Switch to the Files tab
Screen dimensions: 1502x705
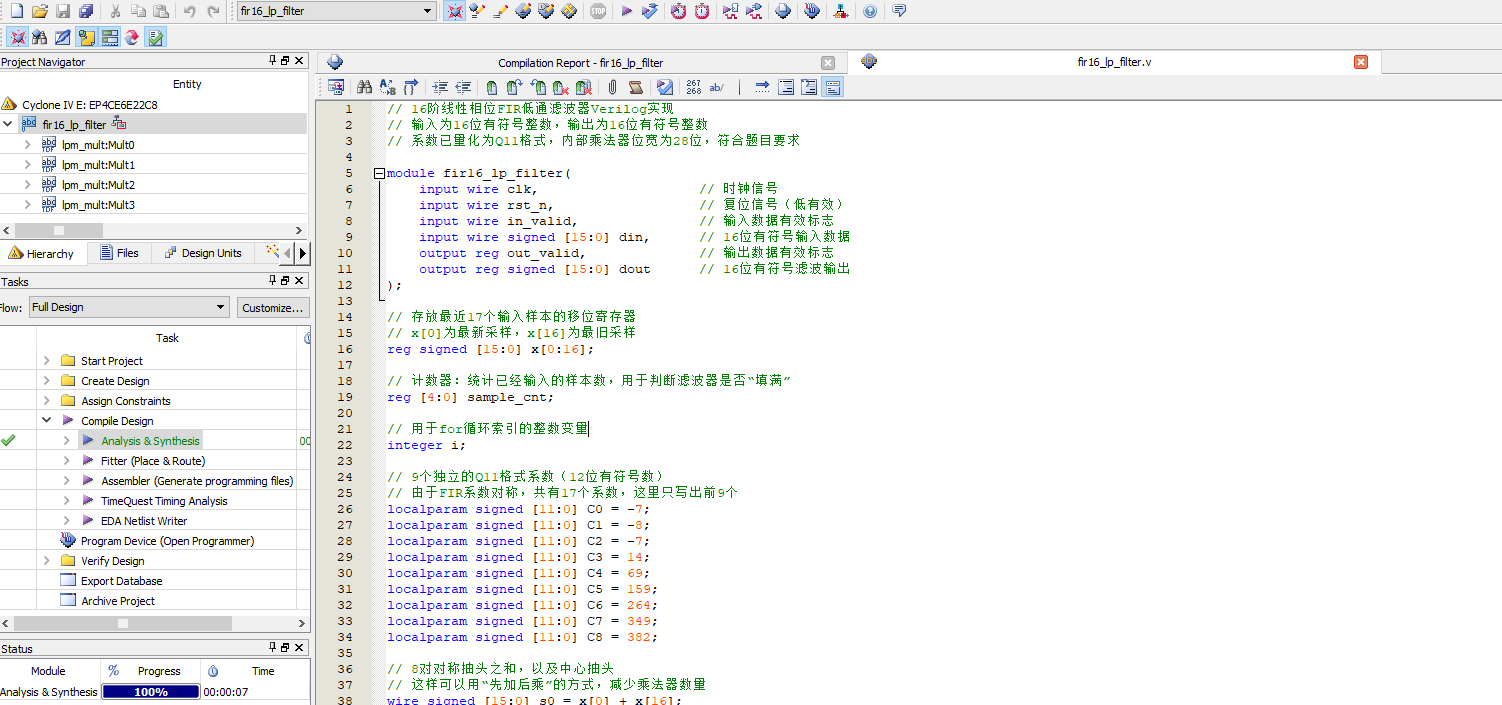point(119,253)
